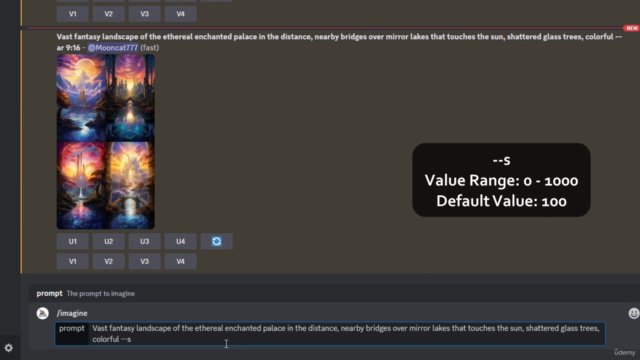This screenshot has width=640, height=360.
Task: Jump to new messages via NEW badge
Action: 631,28
